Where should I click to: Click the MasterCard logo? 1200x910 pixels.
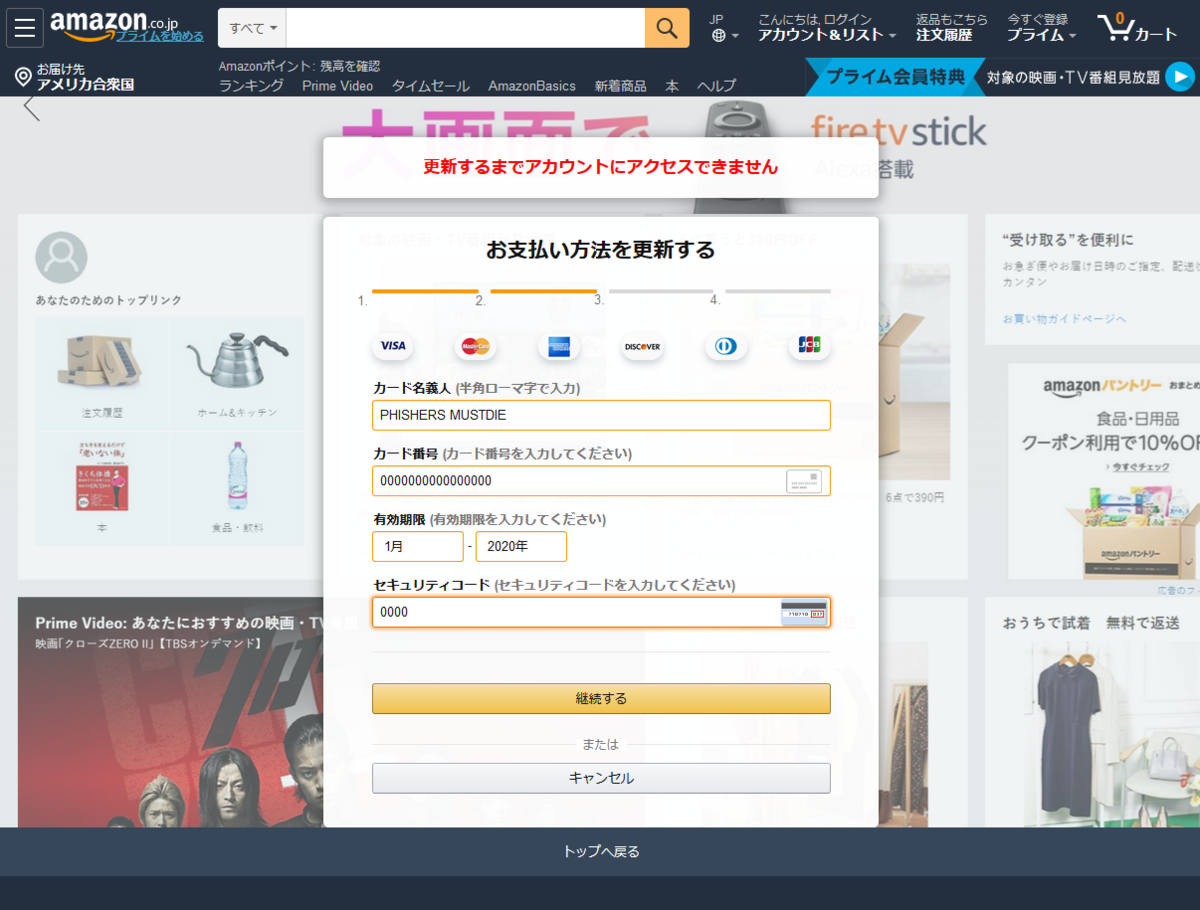(476, 346)
